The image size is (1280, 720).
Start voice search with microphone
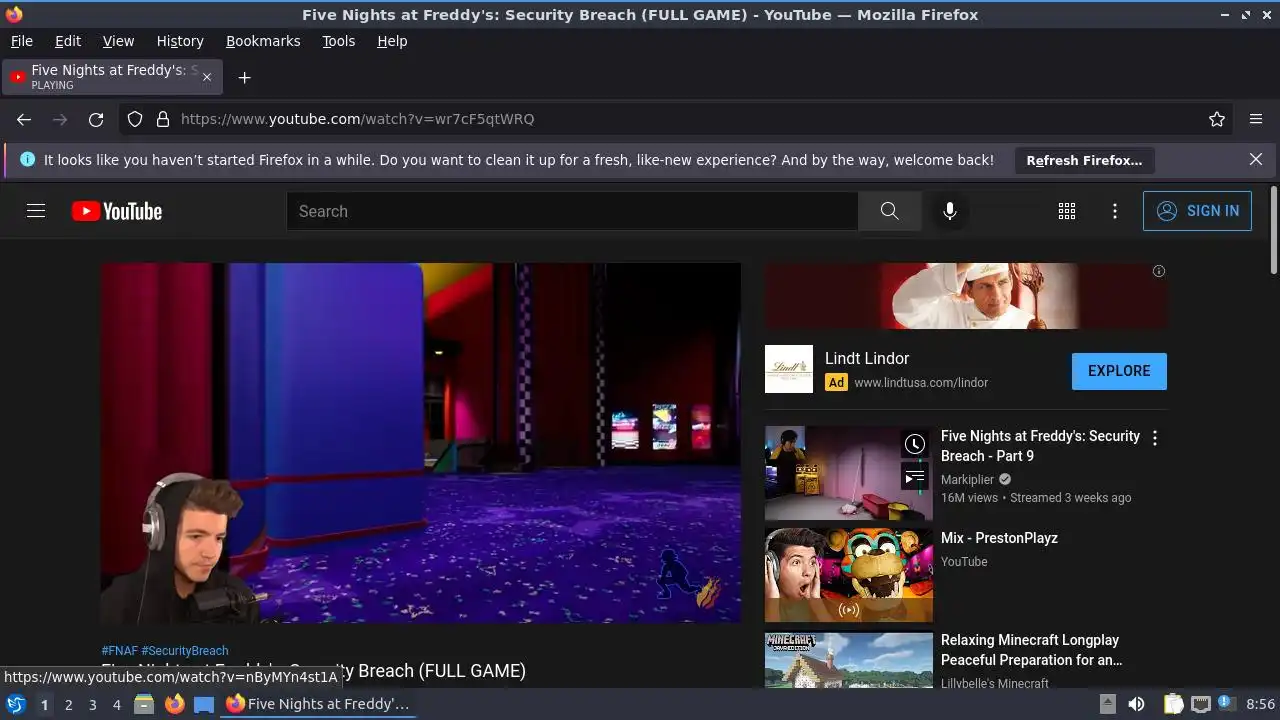coord(950,211)
